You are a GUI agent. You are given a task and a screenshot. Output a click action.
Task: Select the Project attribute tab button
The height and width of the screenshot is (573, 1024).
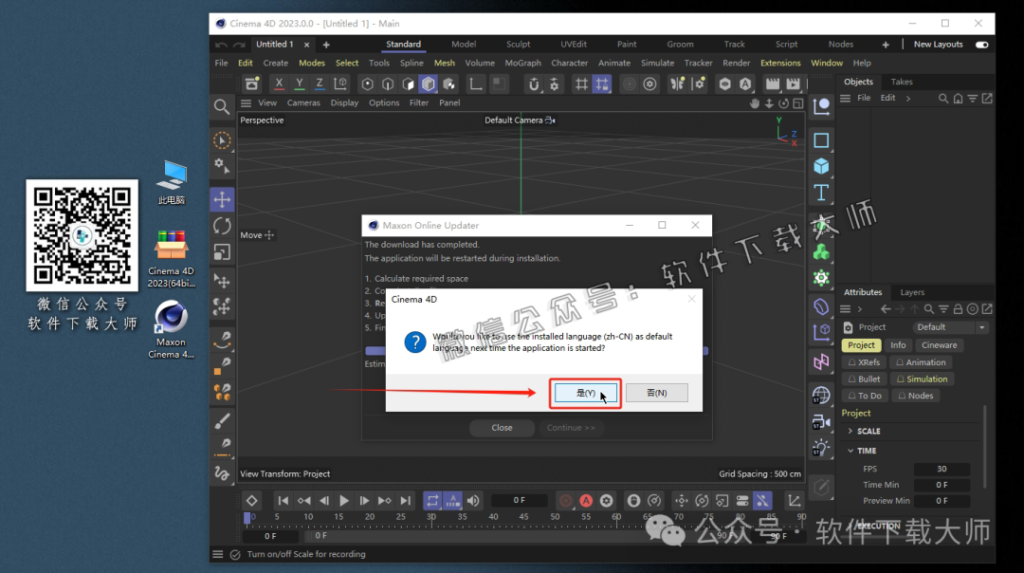pos(861,345)
